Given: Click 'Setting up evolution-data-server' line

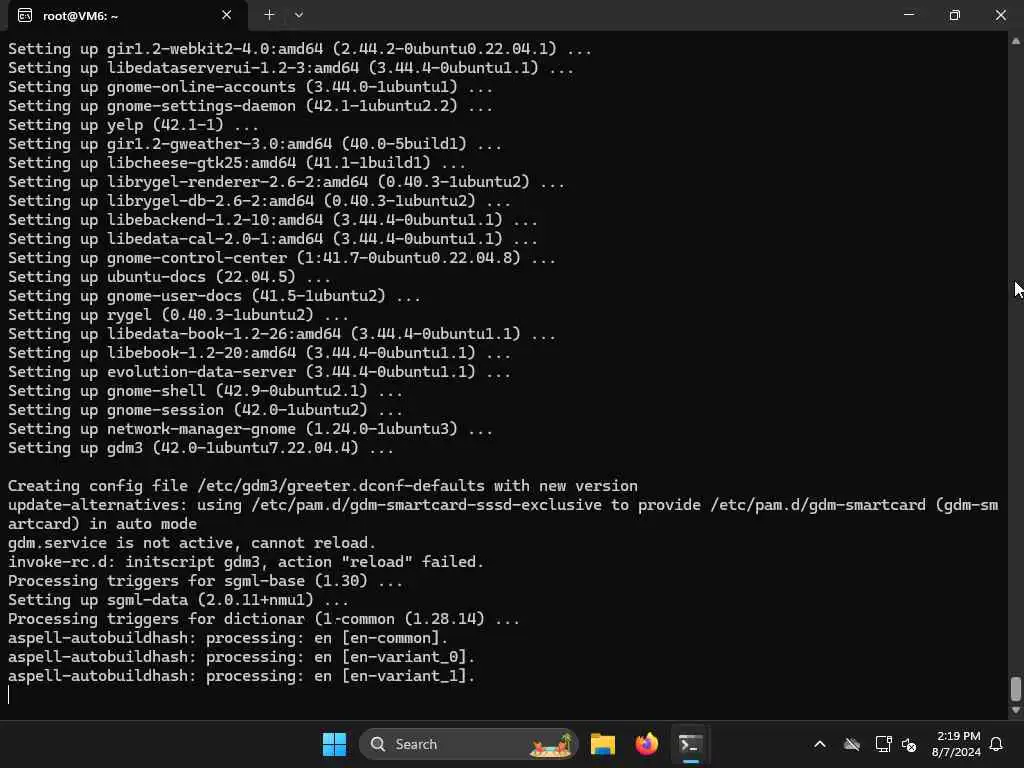Looking at the screenshot, I should [x=259, y=372].
